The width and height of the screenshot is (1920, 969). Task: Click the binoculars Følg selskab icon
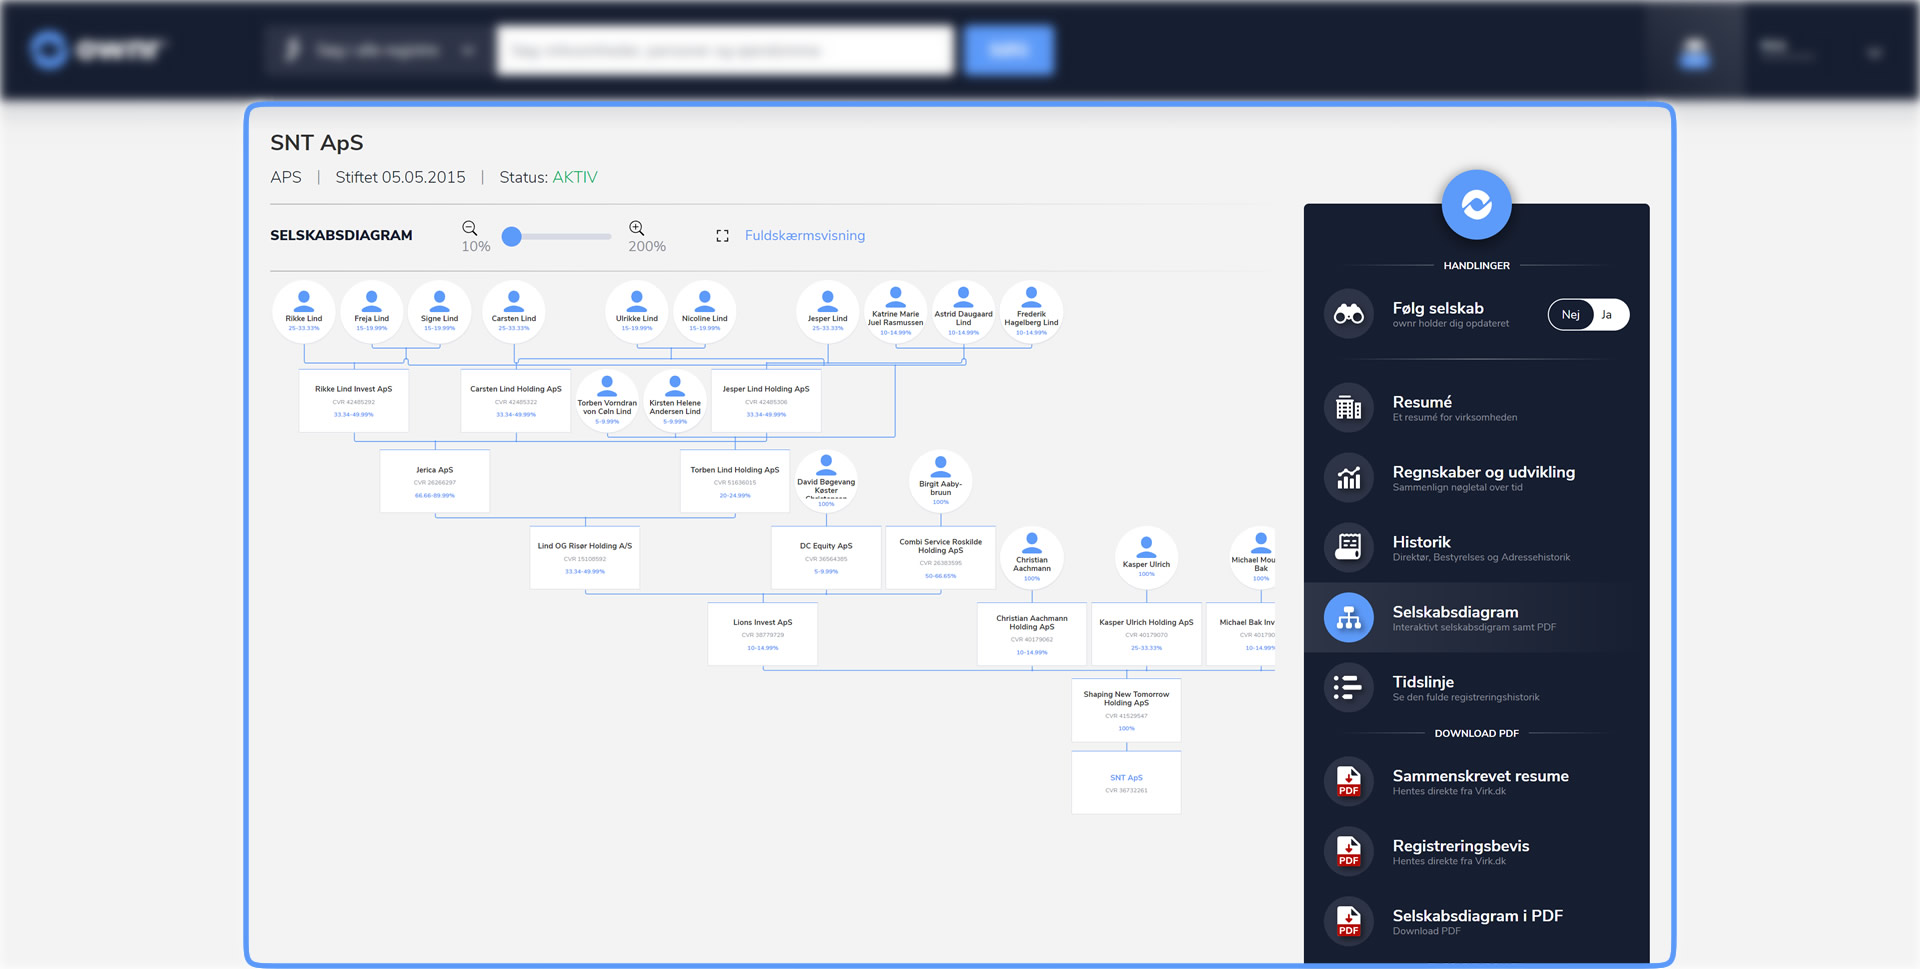pyautogui.click(x=1349, y=314)
